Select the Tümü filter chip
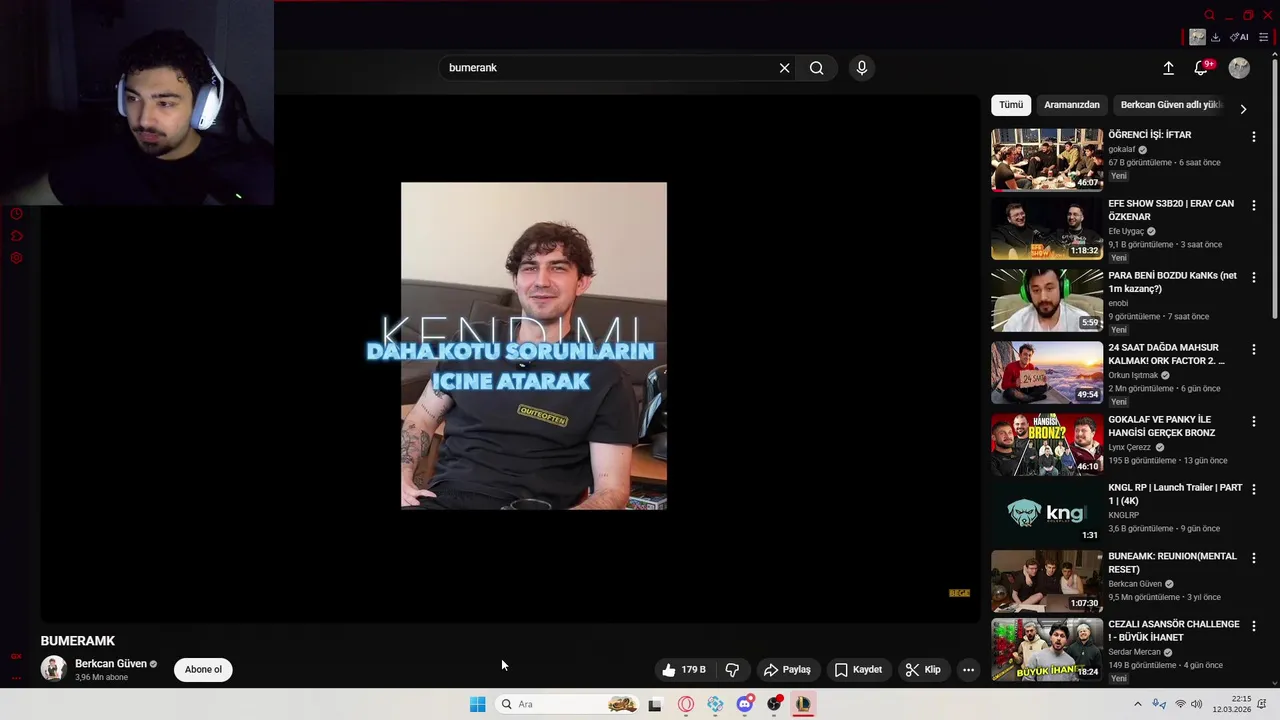Screen dimensions: 1280x720 click(1011, 105)
